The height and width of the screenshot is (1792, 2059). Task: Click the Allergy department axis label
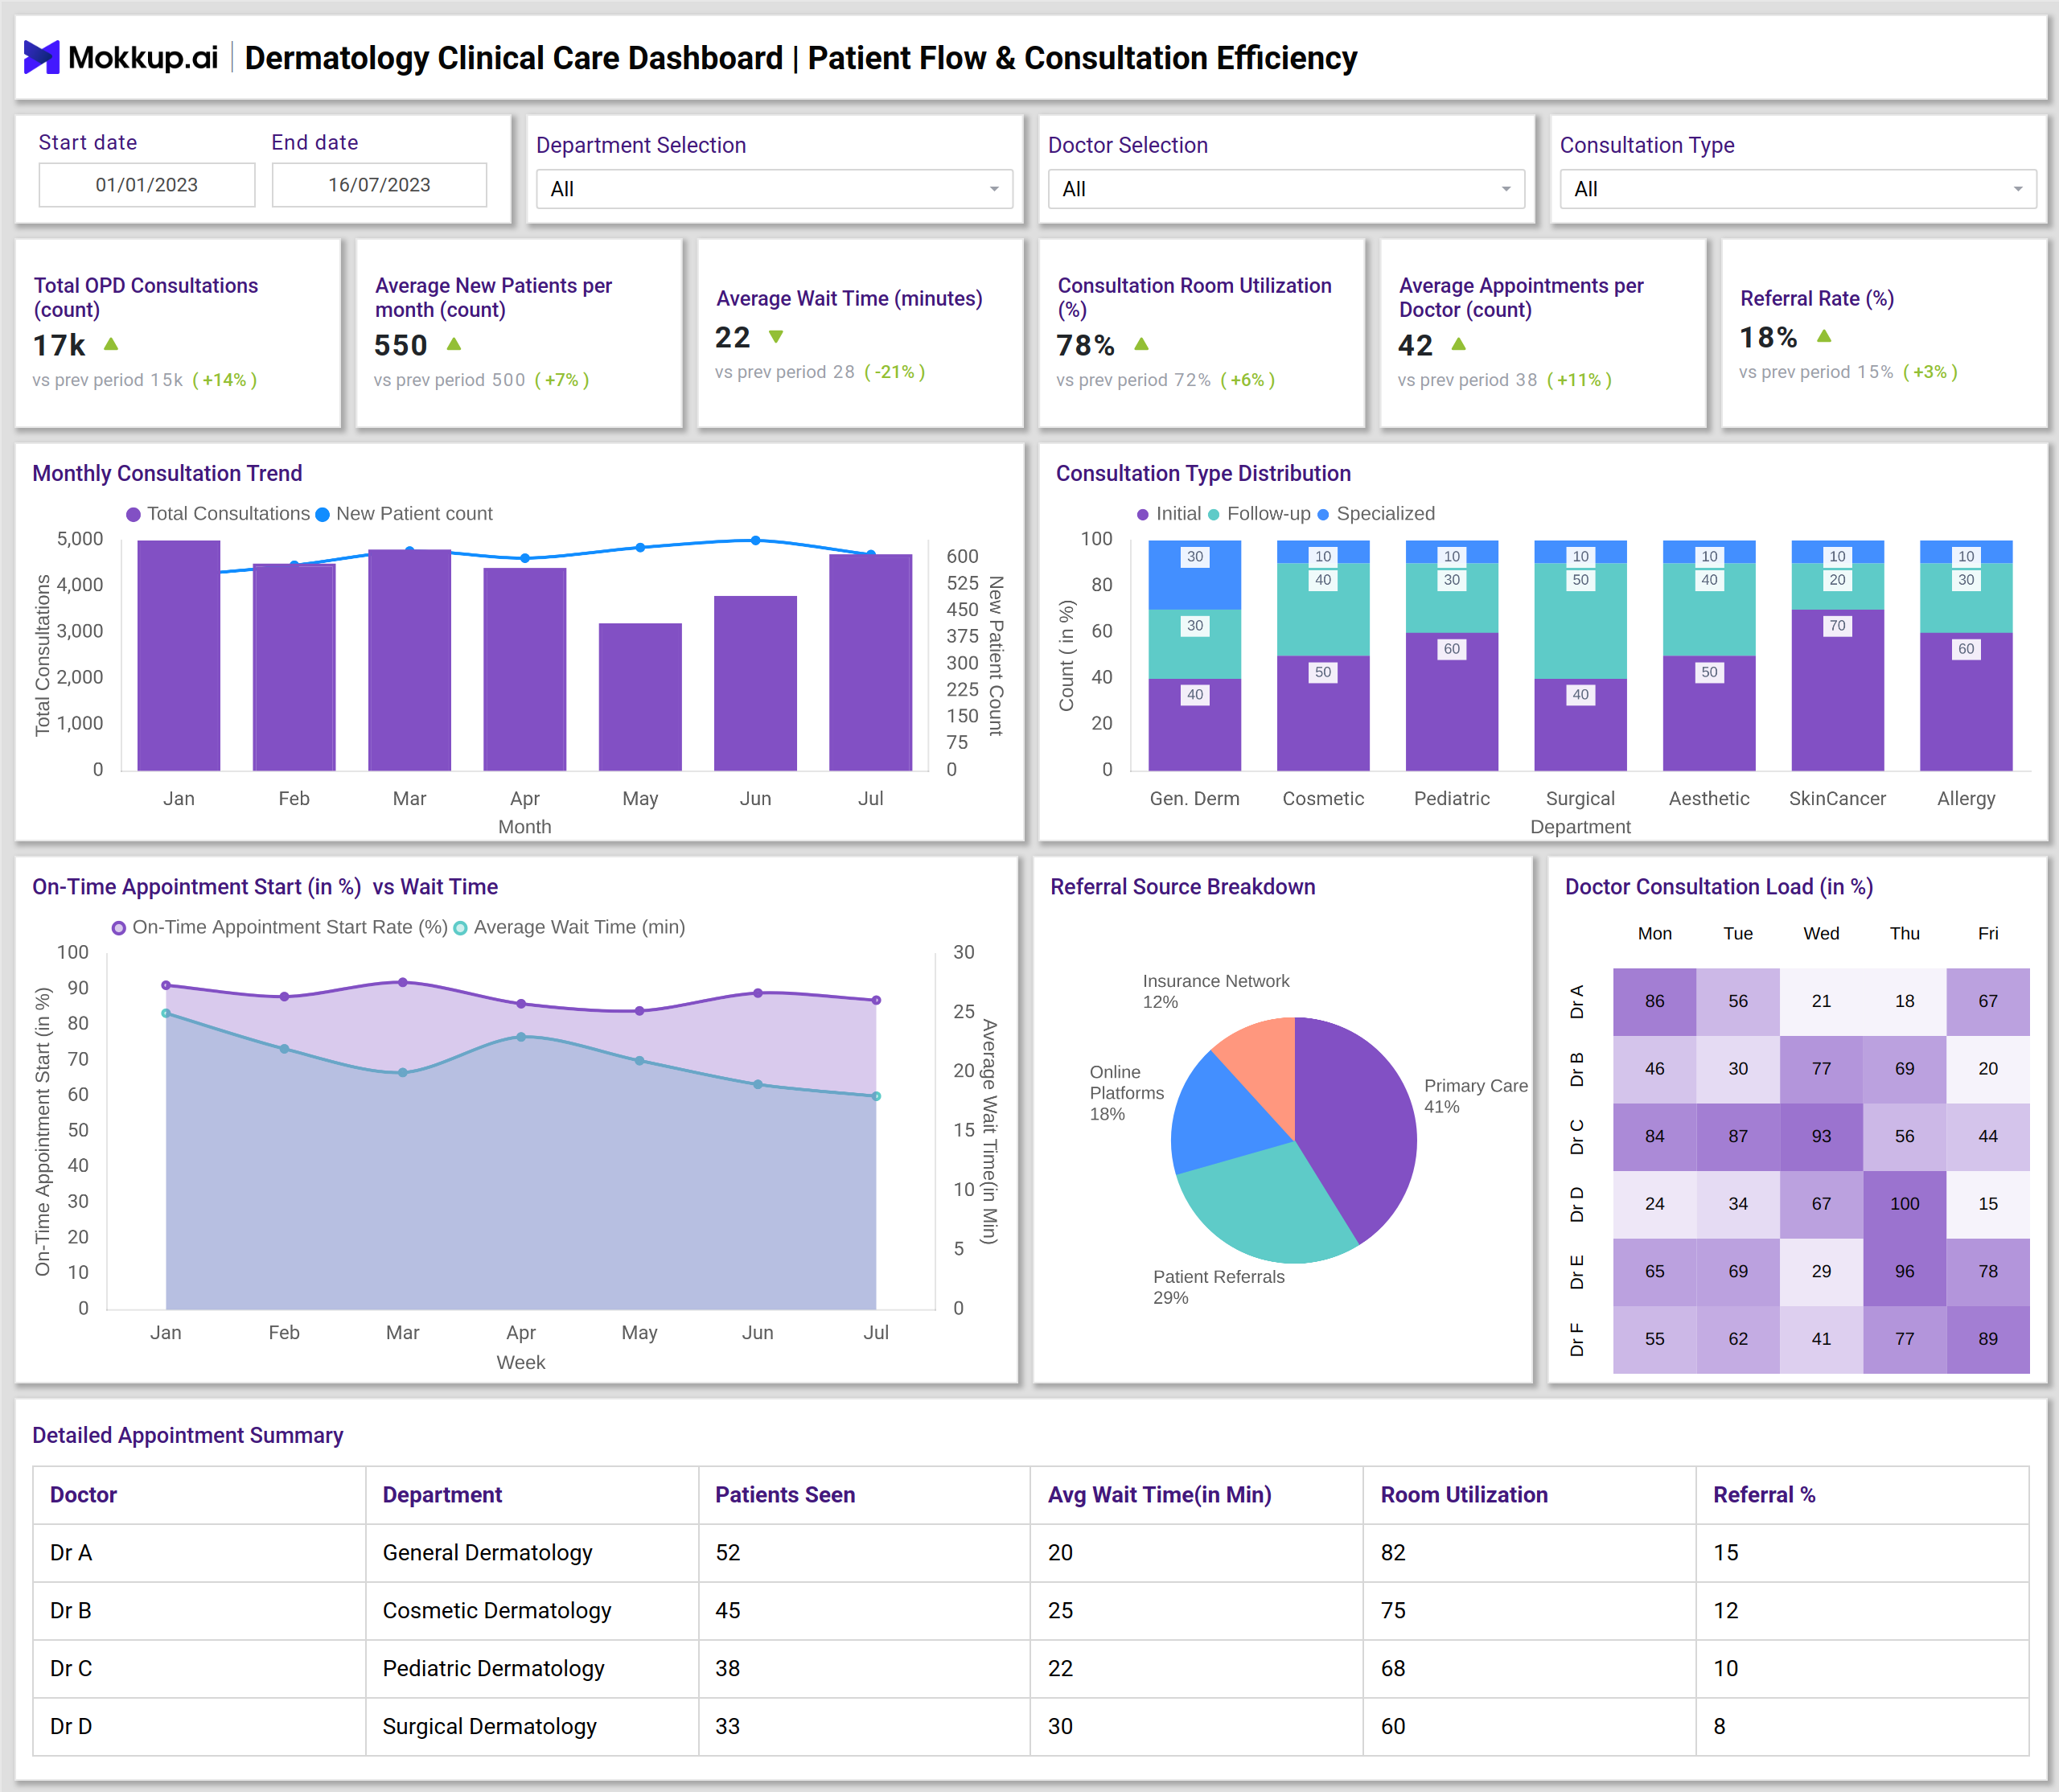(1966, 799)
